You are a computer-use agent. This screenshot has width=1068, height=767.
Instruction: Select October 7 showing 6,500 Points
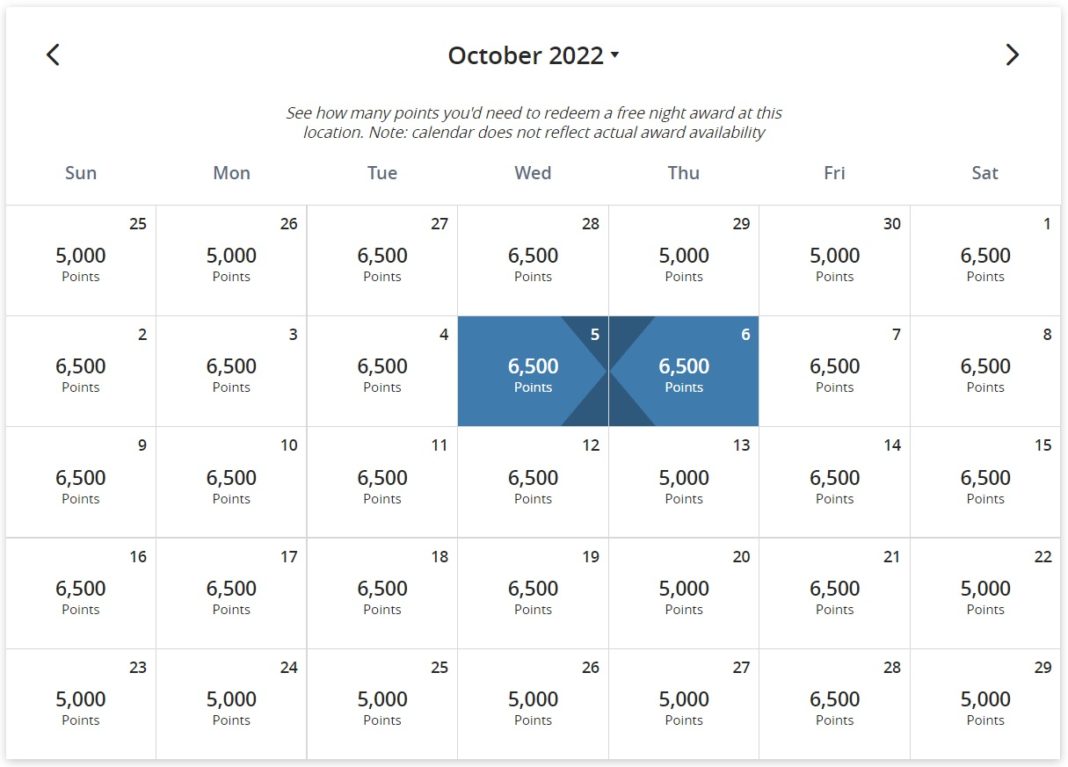tap(834, 370)
